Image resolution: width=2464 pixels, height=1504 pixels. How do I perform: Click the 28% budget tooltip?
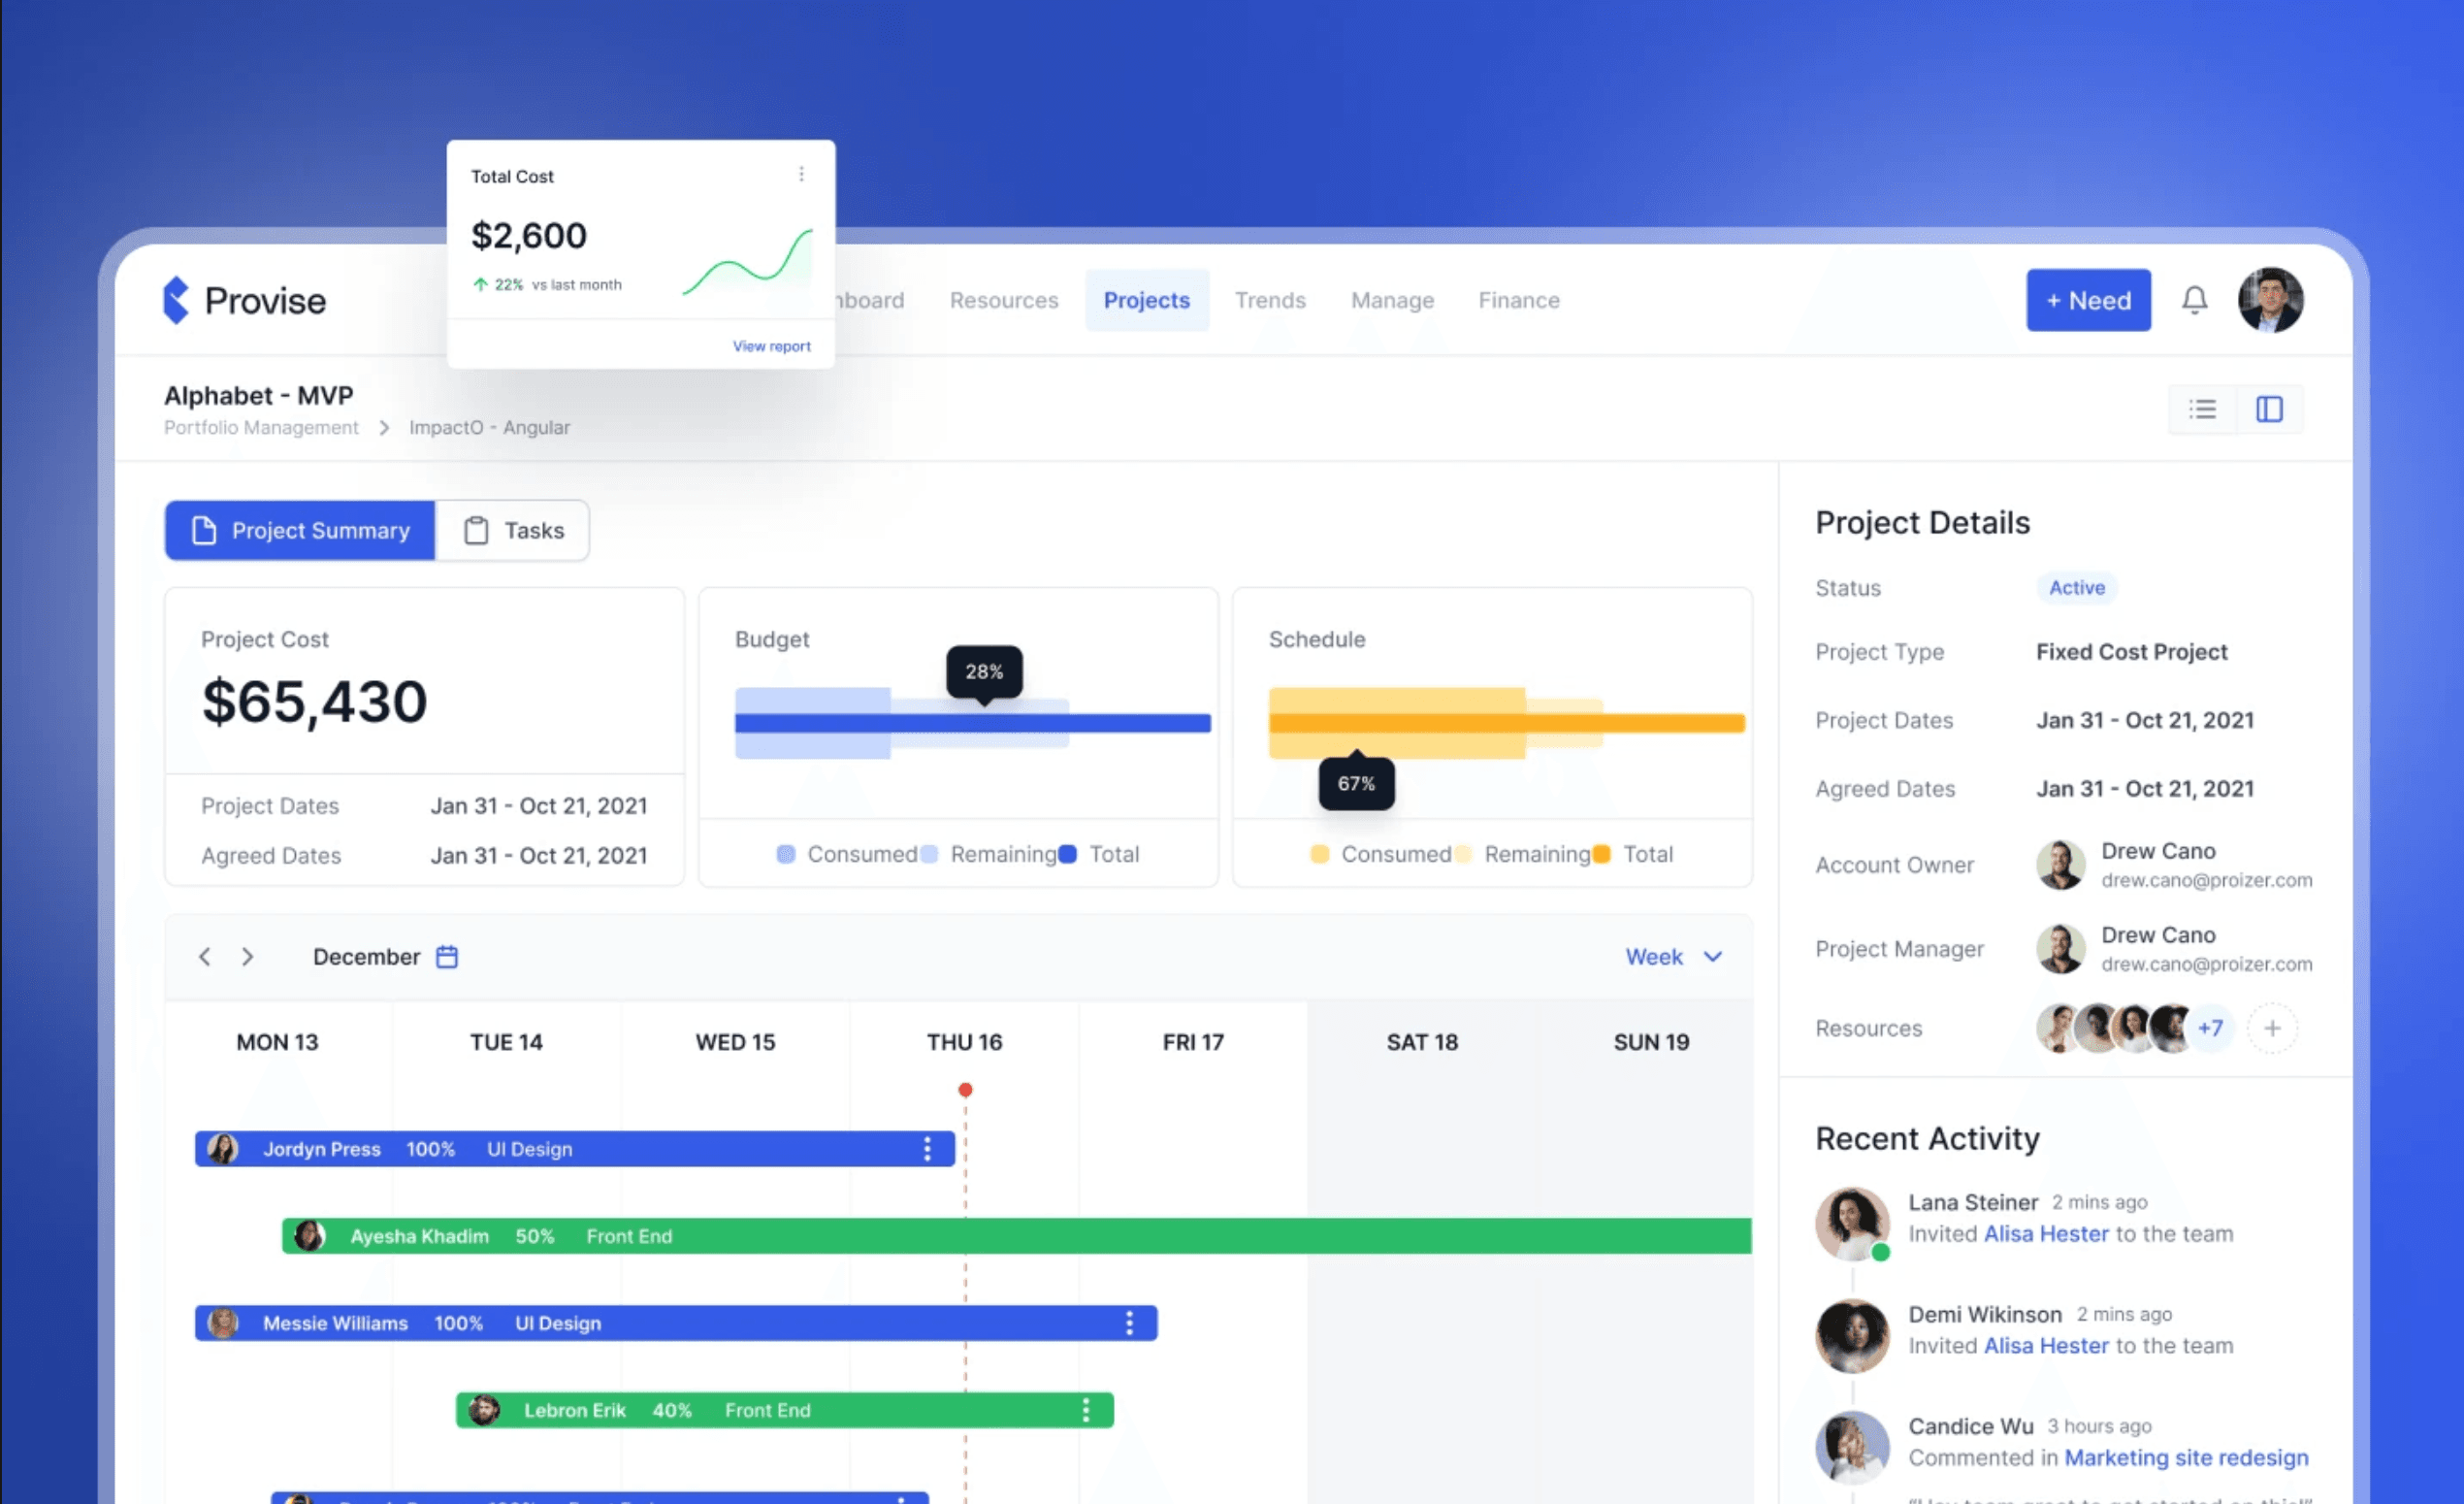coord(984,672)
